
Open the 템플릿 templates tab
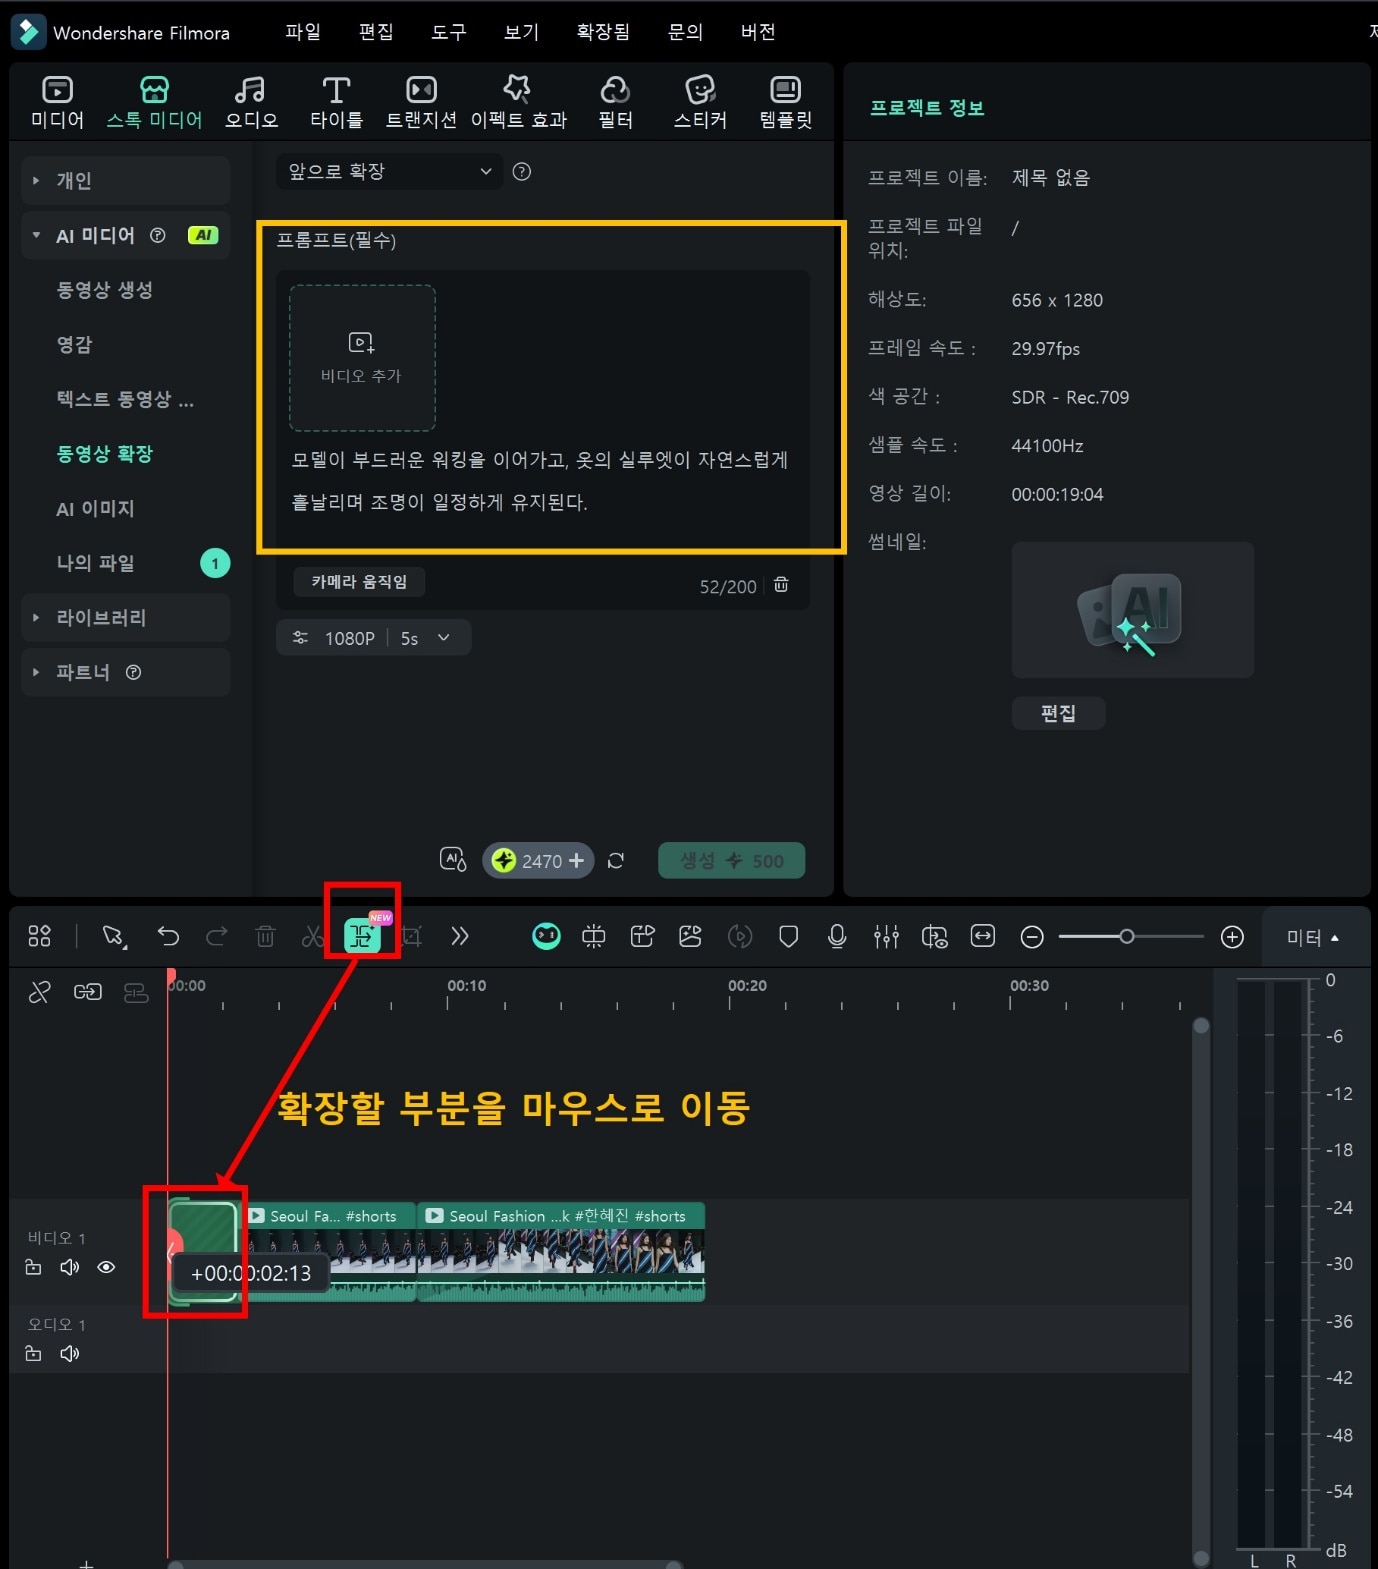point(786,103)
